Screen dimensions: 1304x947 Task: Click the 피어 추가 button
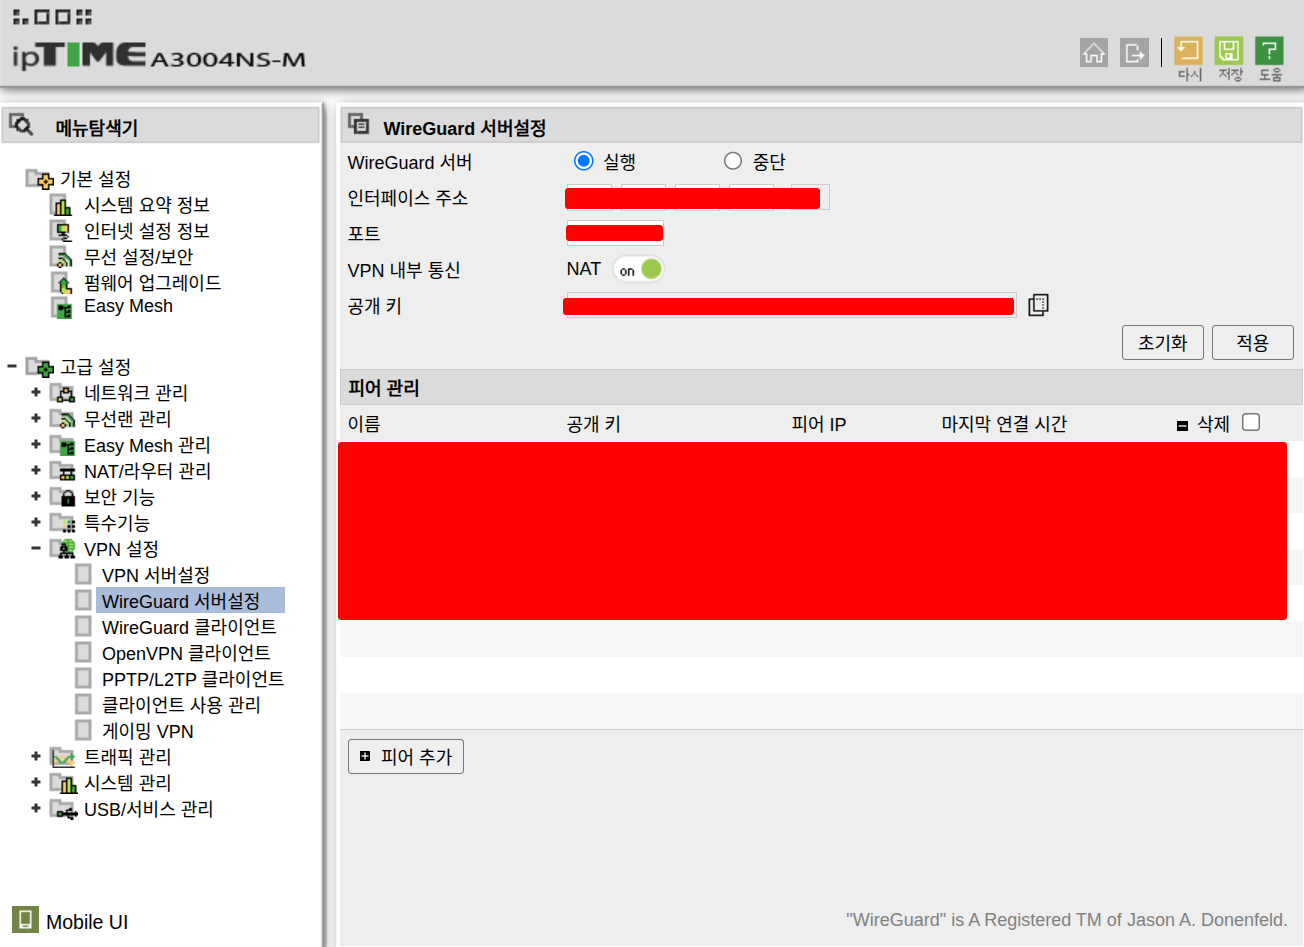pos(406,756)
